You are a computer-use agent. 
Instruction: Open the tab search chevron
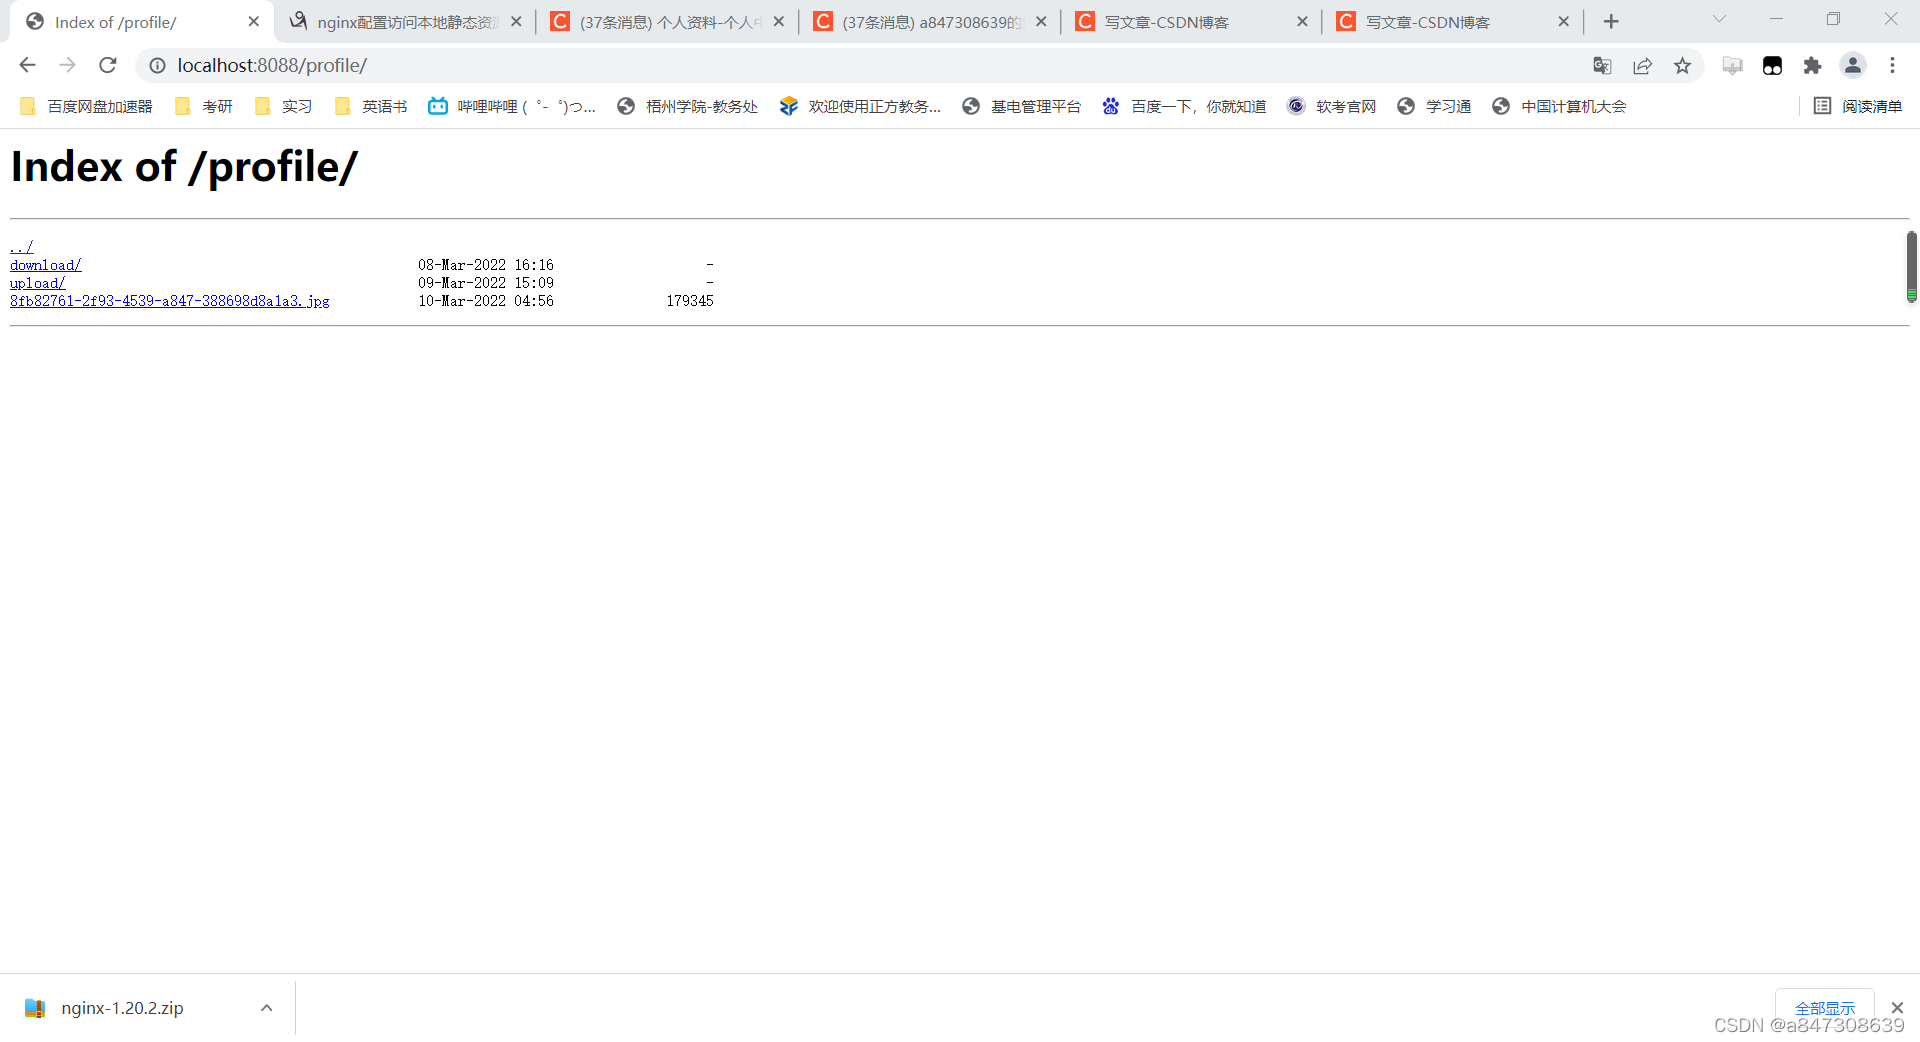tap(1719, 19)
